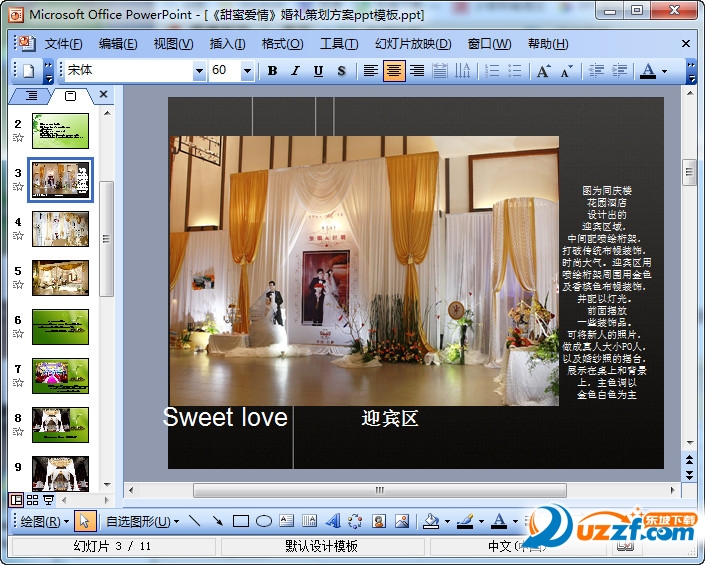The image size is (705, 565).
Task: Toggle Underline formatting
Action: (318, 71)
